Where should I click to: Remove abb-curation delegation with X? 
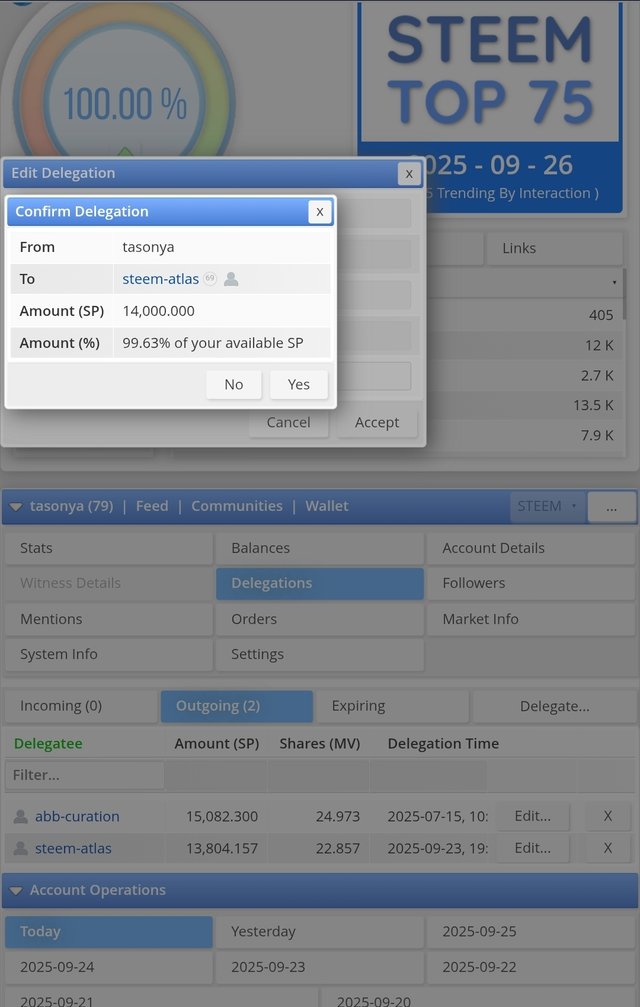click(607, 816)
